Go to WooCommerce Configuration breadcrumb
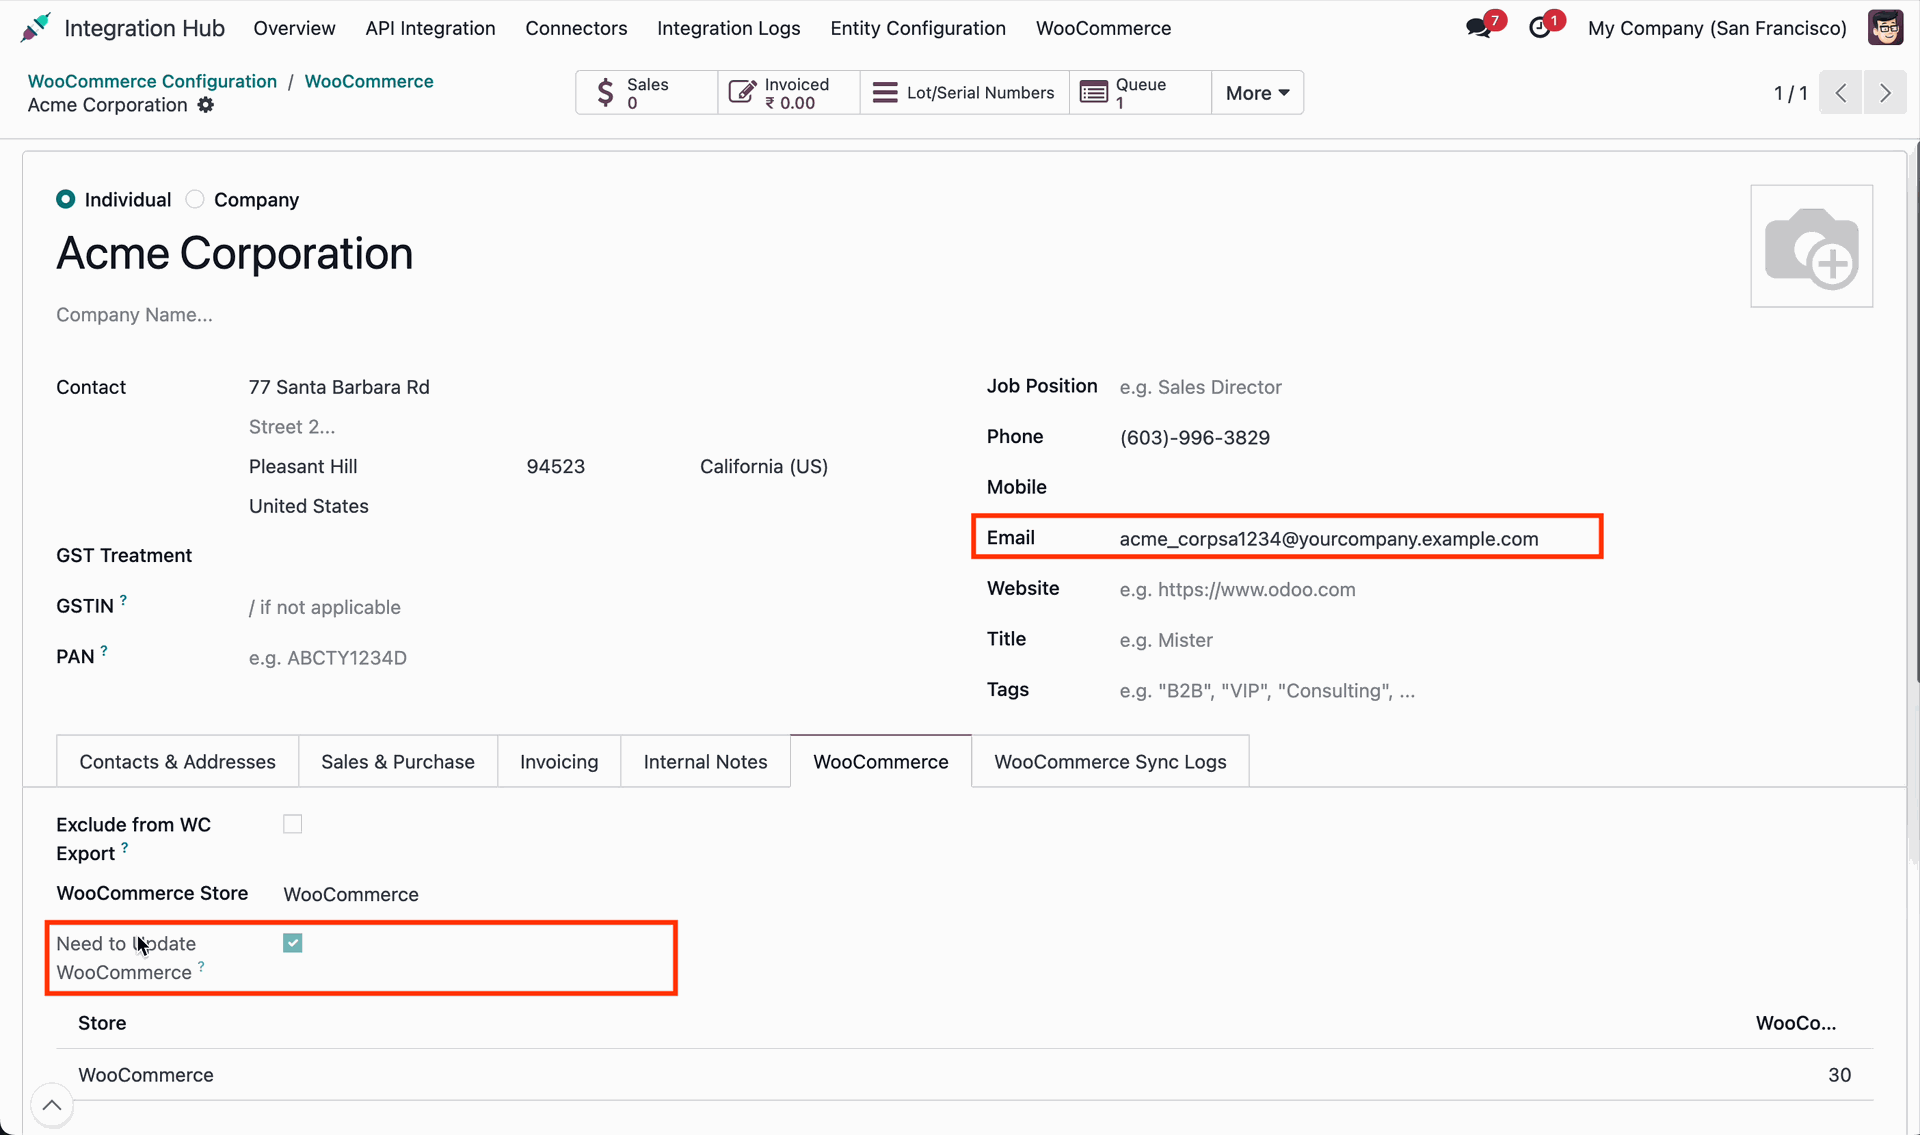 click(x=152, y=81)
